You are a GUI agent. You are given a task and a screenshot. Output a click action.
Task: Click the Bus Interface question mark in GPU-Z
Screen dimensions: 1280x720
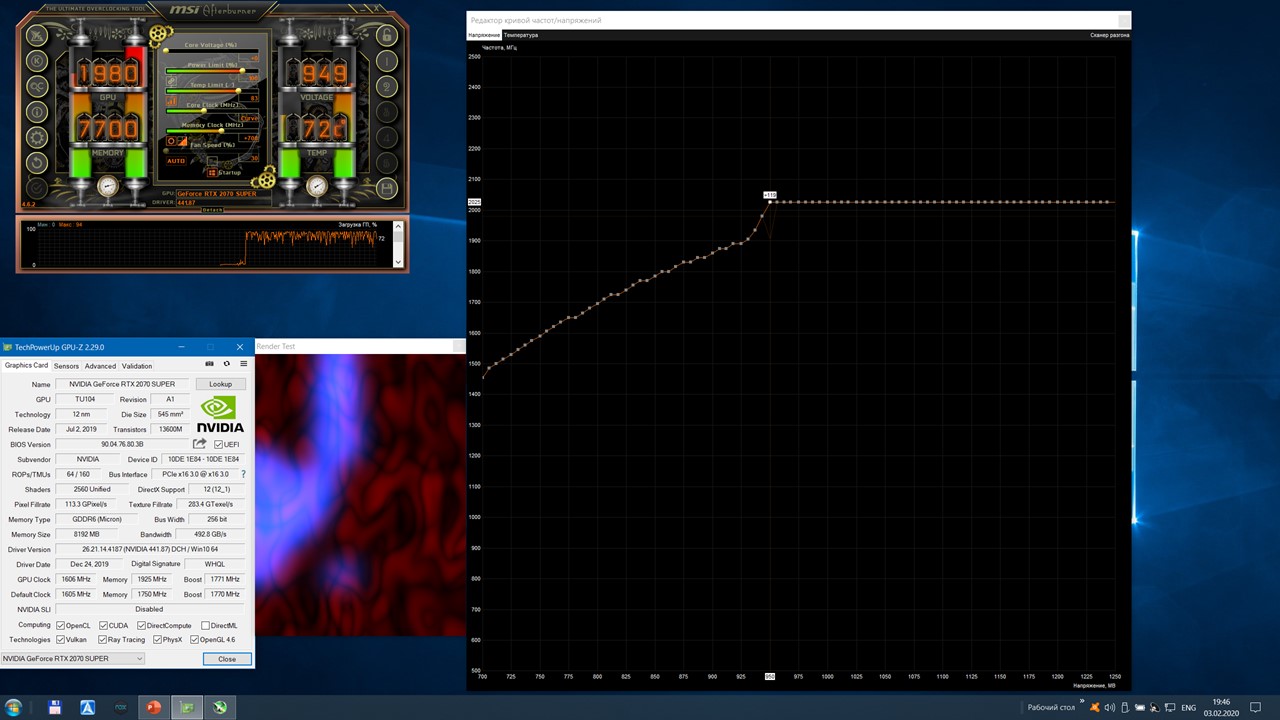(x=243, y=474)
